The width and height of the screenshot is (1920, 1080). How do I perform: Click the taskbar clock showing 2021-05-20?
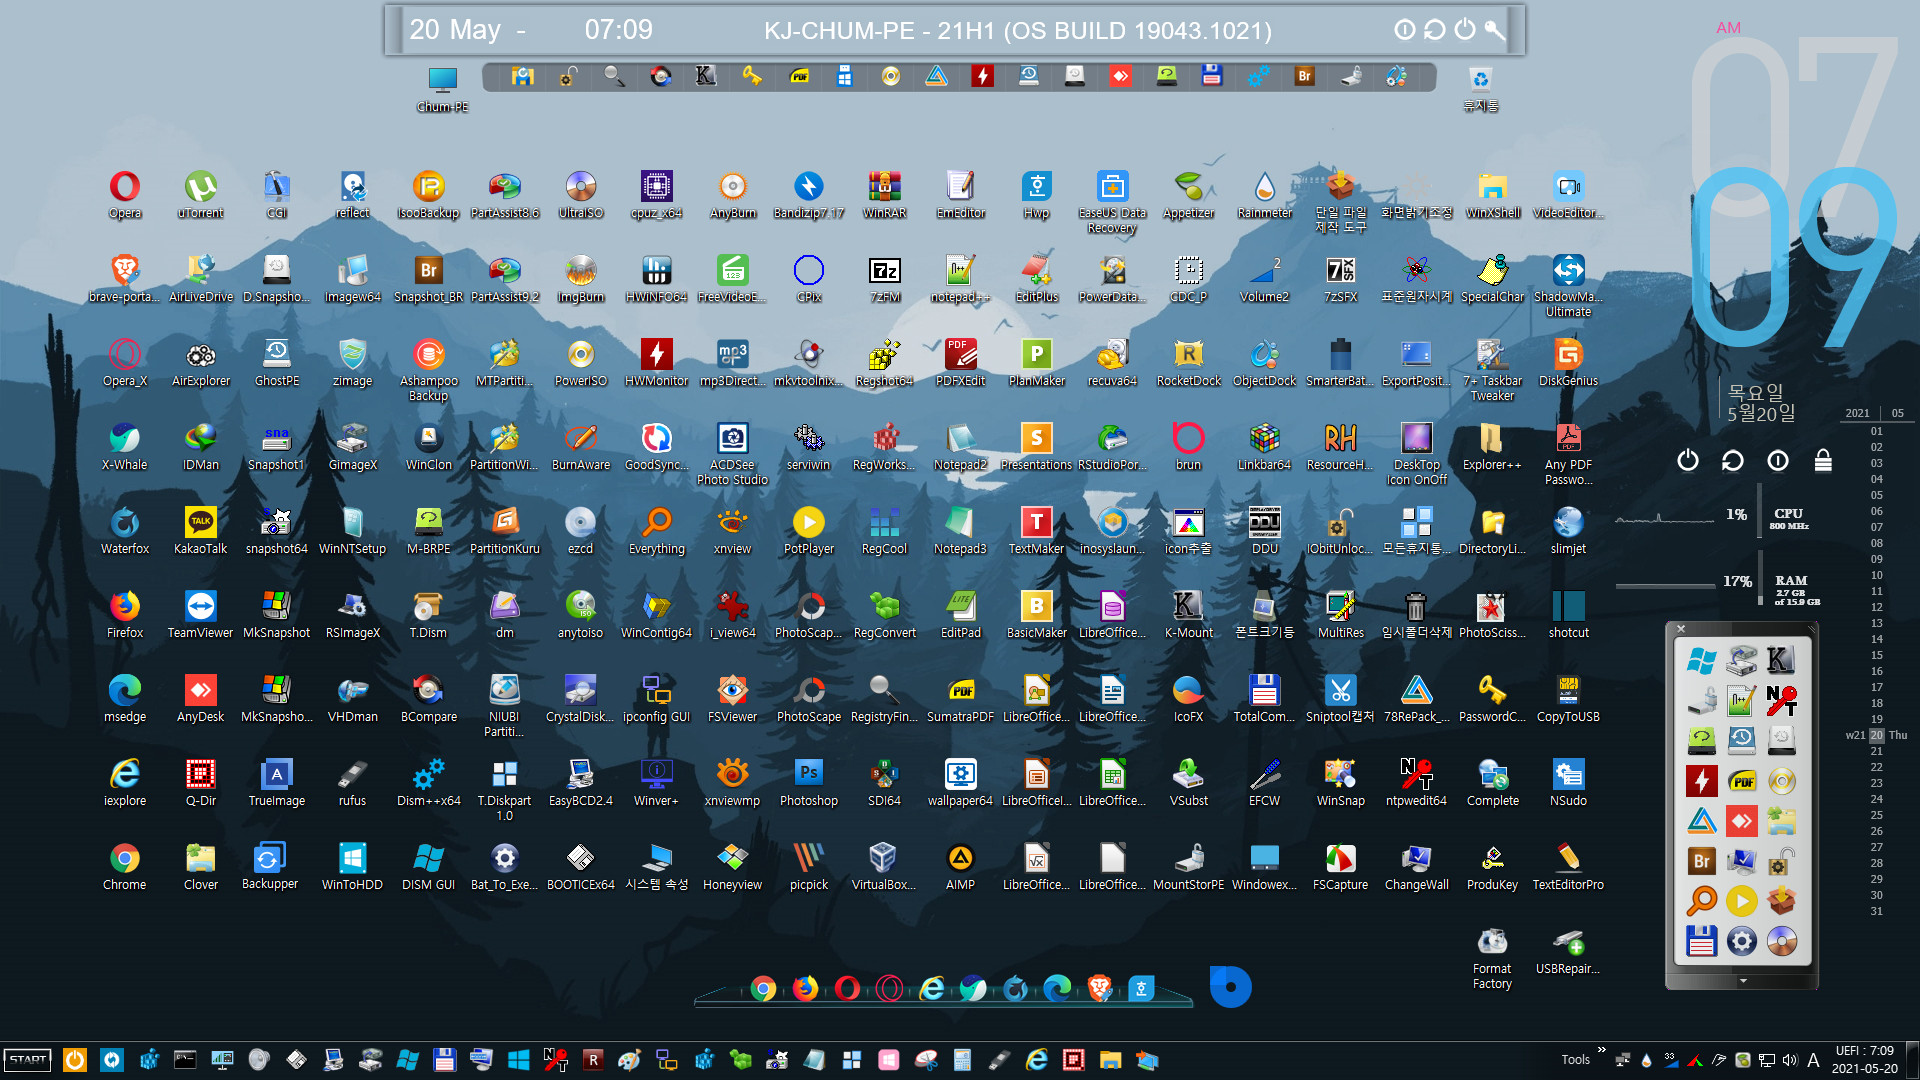(1864, 1060)
